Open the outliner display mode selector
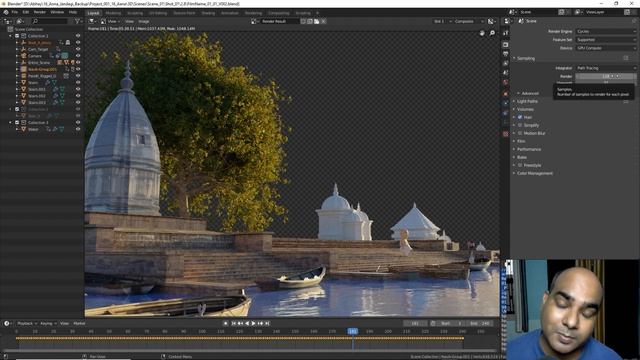 20,21
